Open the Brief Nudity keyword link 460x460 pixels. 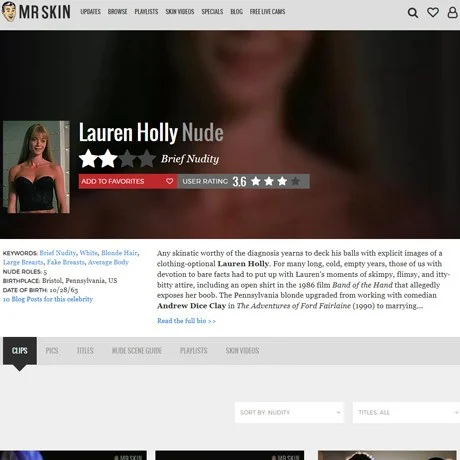[58, 253]
